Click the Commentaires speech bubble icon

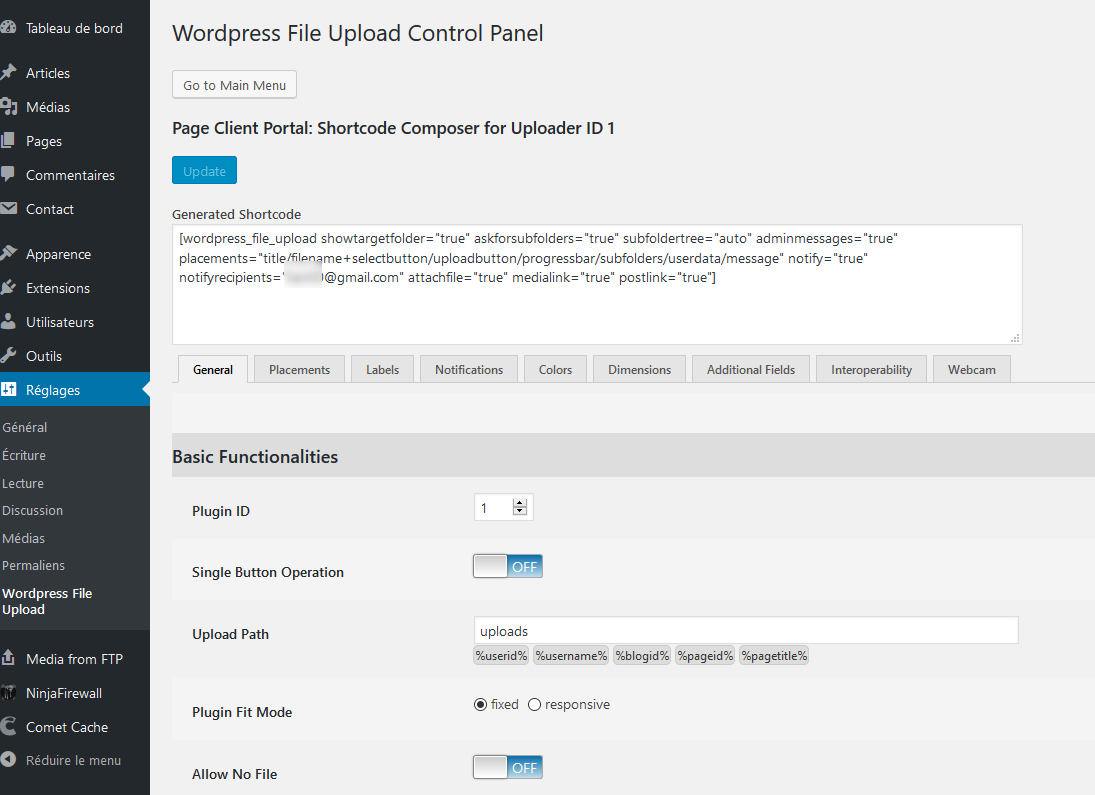point(8,175)
